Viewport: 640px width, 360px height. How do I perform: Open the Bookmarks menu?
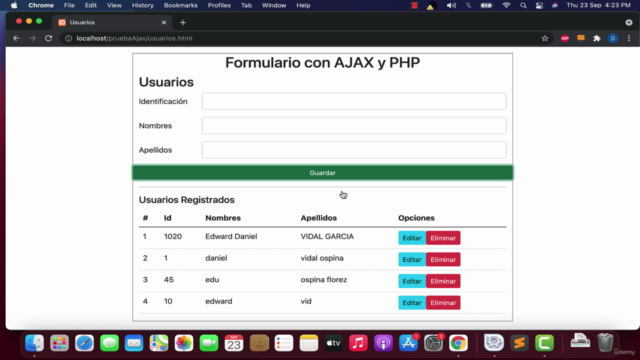pyautogui.click(x=180, y=5)
